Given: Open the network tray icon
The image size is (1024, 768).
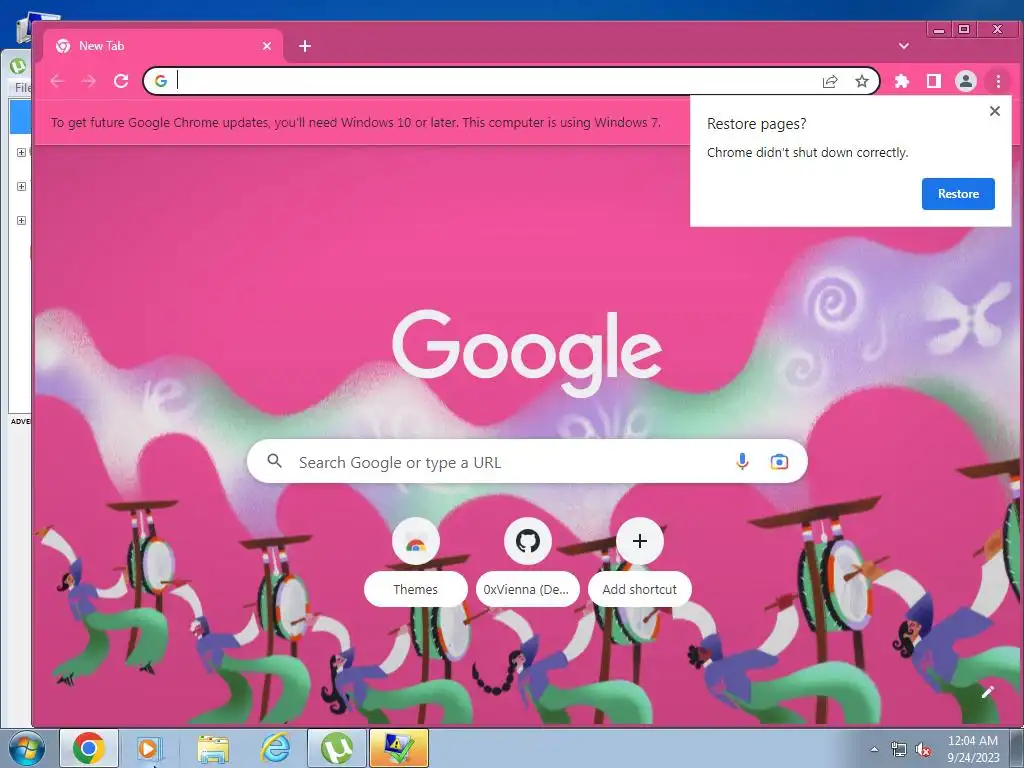Looking at the screenshot, I should point(899,749).
